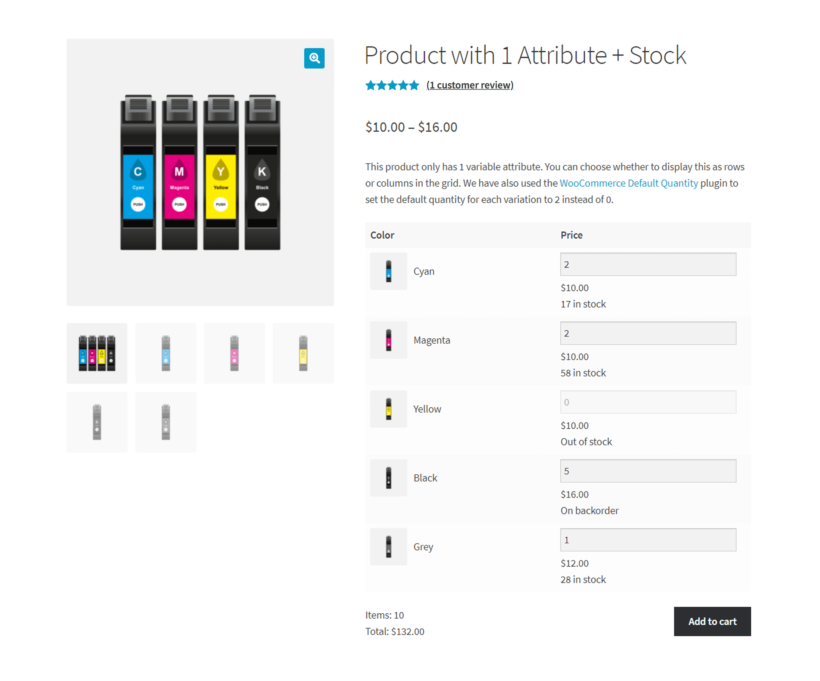Click the Magenta quantity input field

[647, 332]
